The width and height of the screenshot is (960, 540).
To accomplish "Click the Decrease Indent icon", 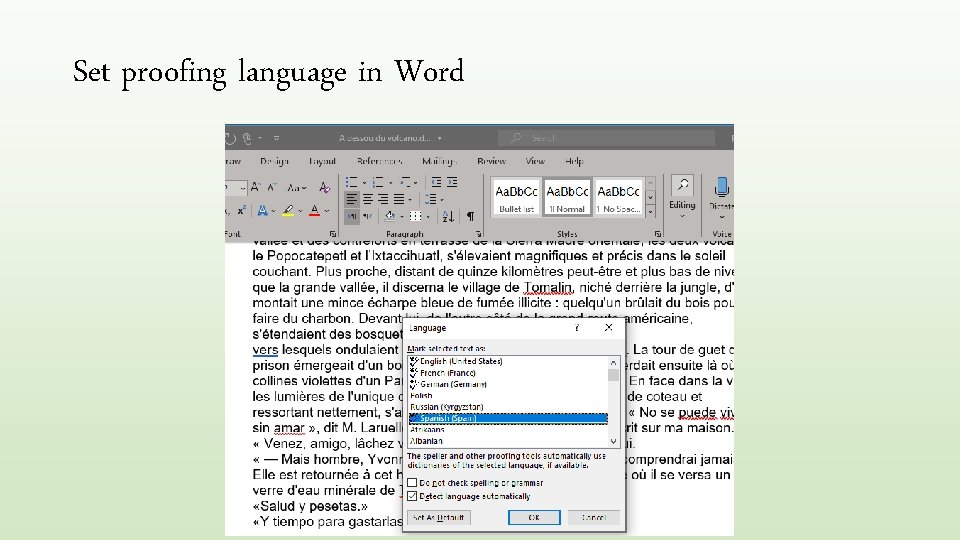I will tap(436, 182).
